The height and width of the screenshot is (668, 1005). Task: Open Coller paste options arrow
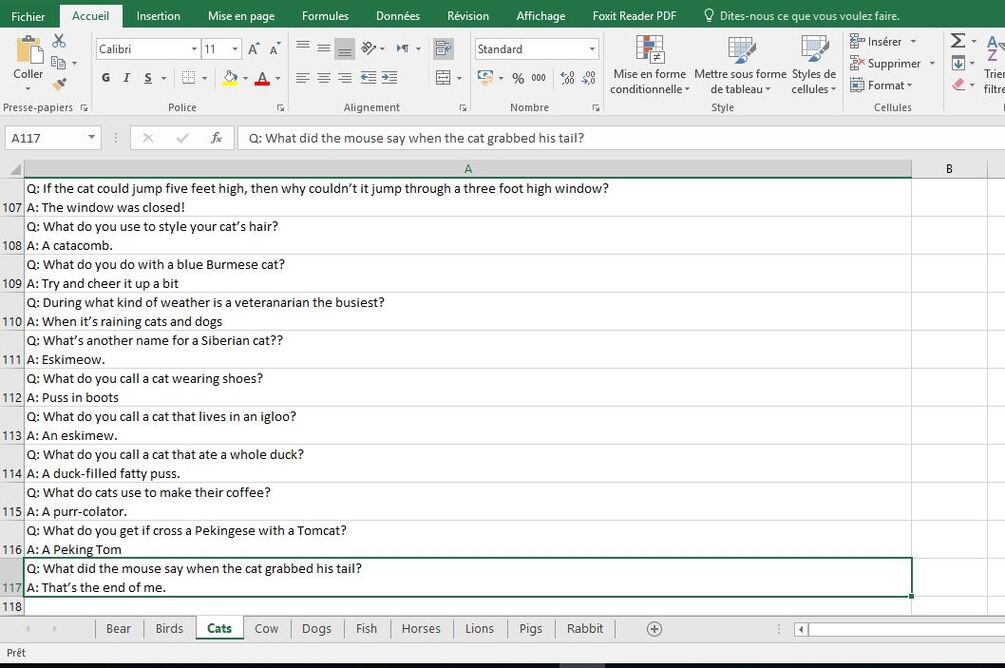[x=28, y=88]
